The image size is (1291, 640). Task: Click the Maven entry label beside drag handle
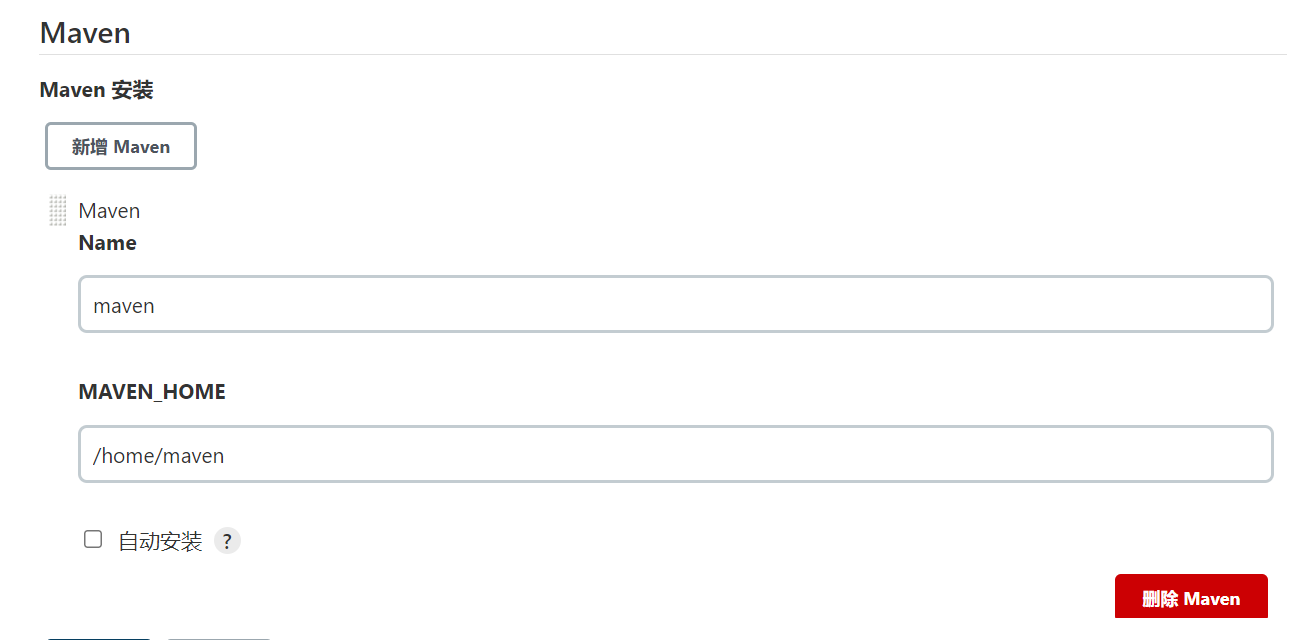(110, 211)
